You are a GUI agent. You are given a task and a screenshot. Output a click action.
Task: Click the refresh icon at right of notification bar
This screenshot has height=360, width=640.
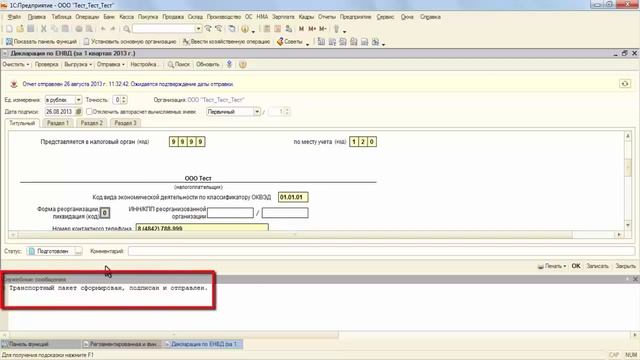(x=625, y=84)
